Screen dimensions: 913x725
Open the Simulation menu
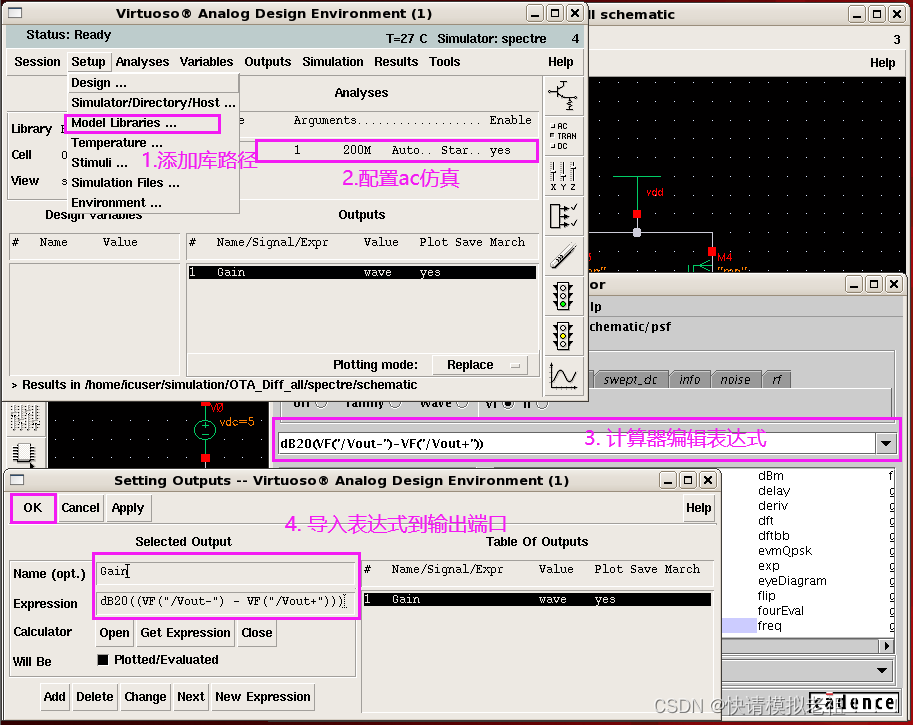[332, 62]
